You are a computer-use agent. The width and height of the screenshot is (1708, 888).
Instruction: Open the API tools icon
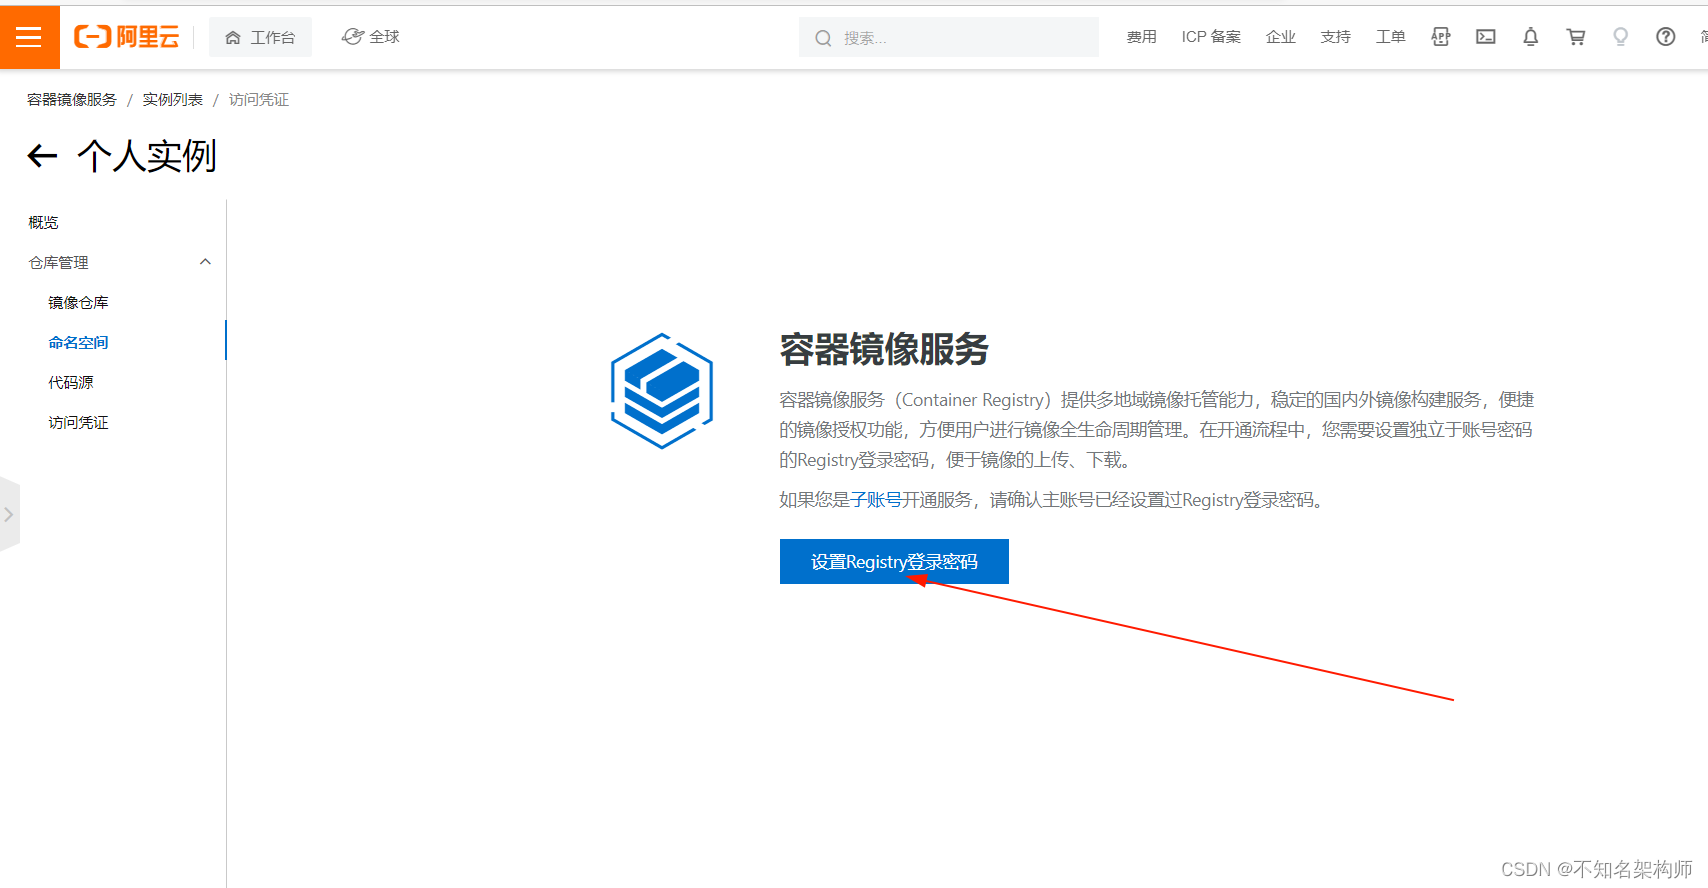tap(1441, 37)
